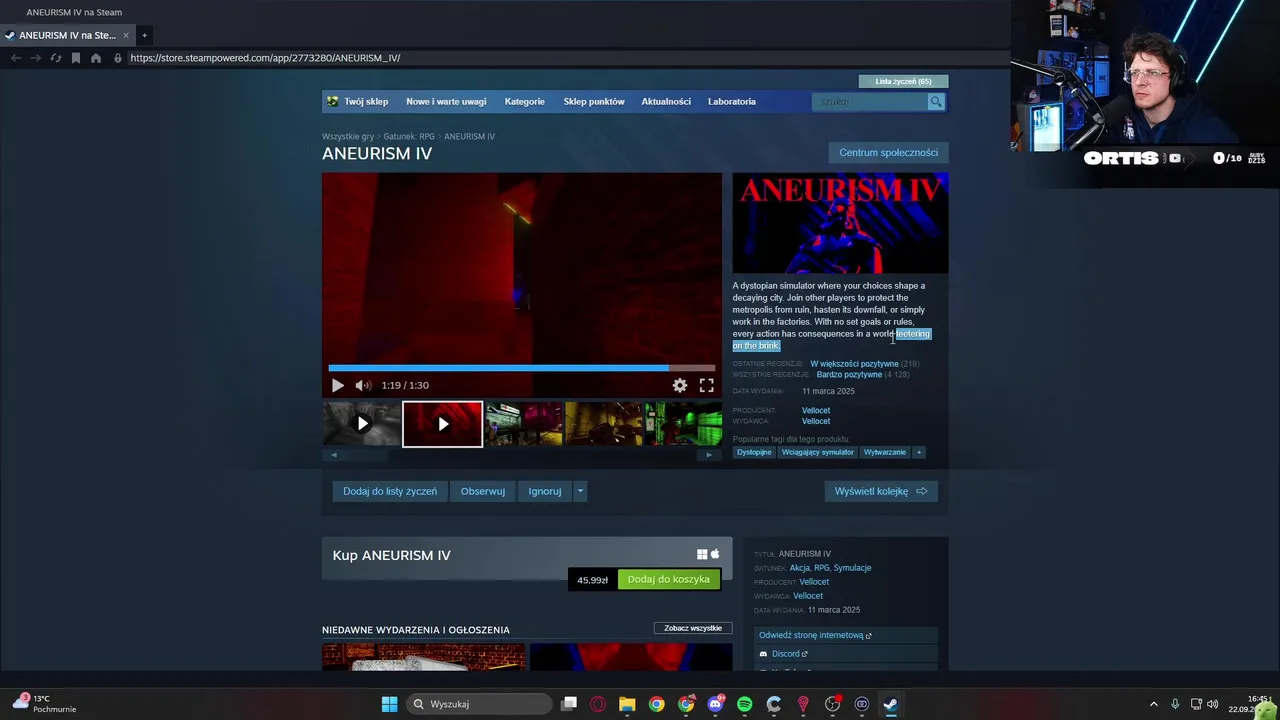Image resolution: width=1280 pixels, height=720 pixels.
Task: Open the Windows Start menu
Action: point(389,704)
